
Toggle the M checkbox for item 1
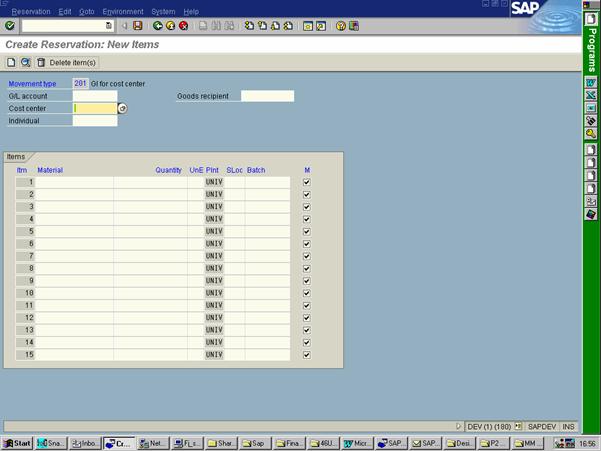[x=307, y=182]
